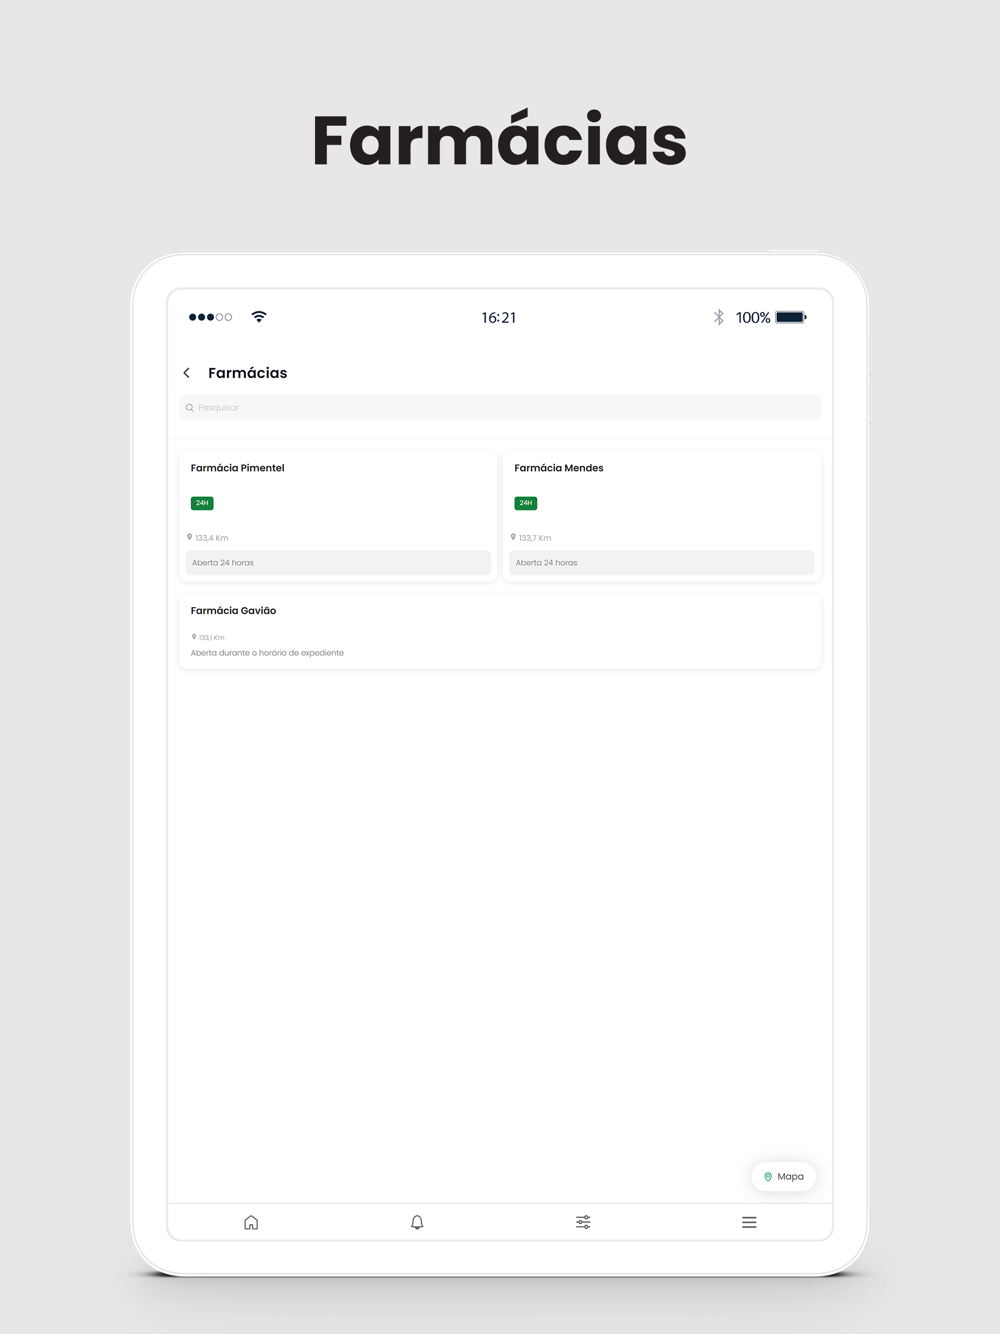Open the Farmácia Gavião entry

pos(500,632)
